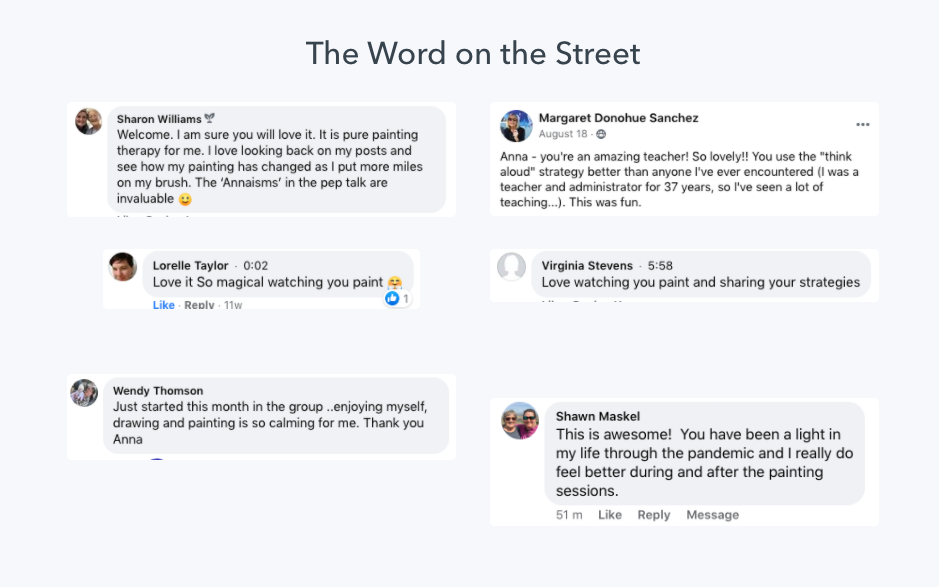Viewport: 939px width, 587px height.
Task: Jump to the 0:02 video timestamp
Action: [x=256, y=266]
